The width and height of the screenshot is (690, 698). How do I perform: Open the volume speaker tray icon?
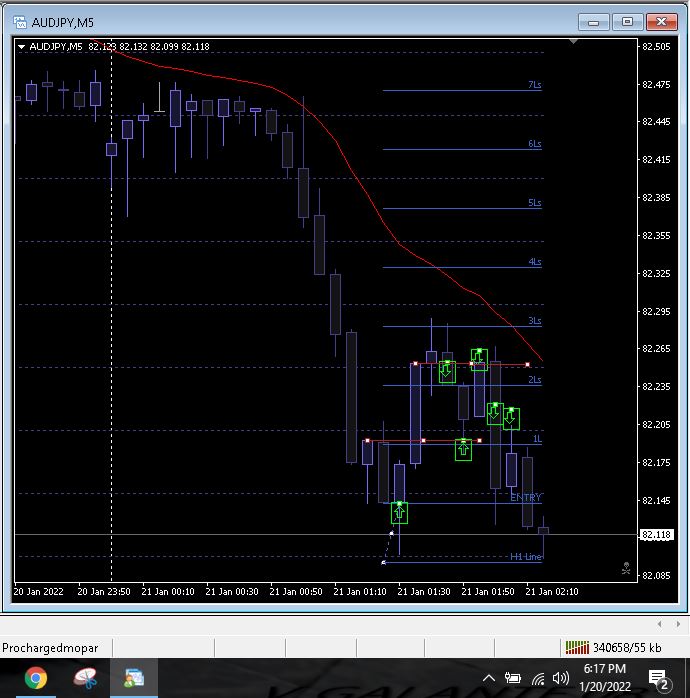click(x=561, y=678)
